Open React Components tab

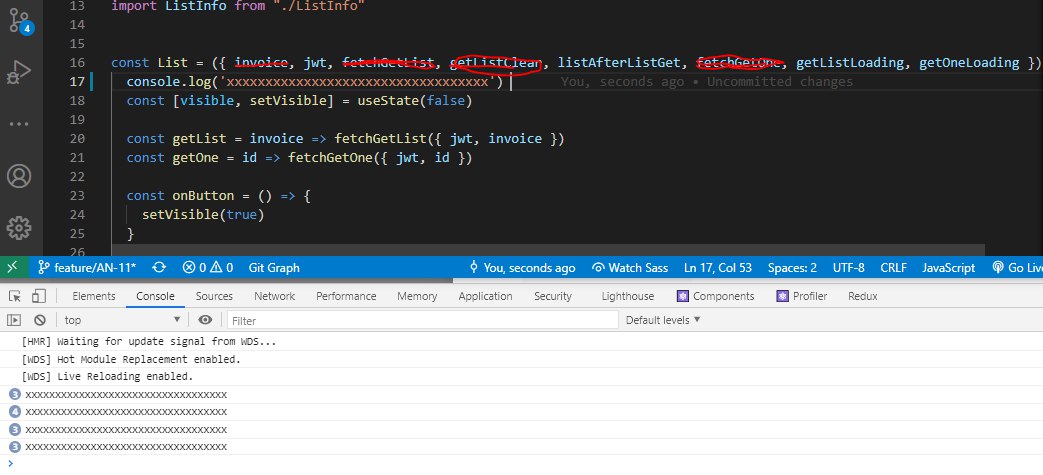coord(716,296)
